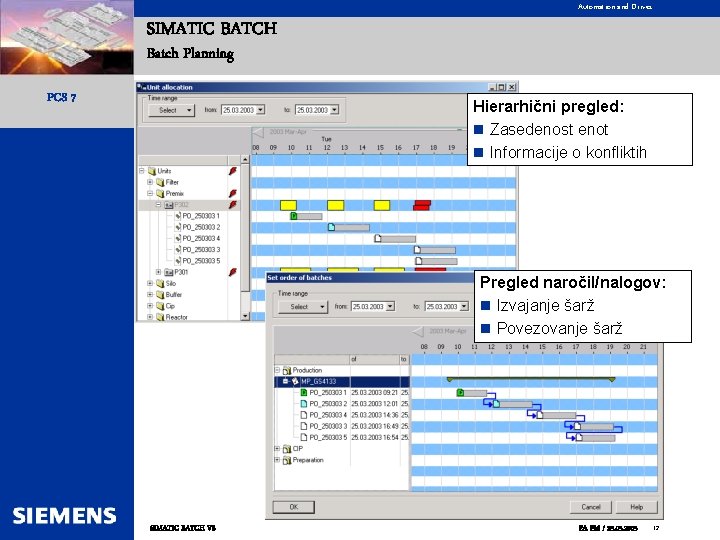The image size is (720, 540).
Task: Expand the Filter folder node
Action: [150, 182]
